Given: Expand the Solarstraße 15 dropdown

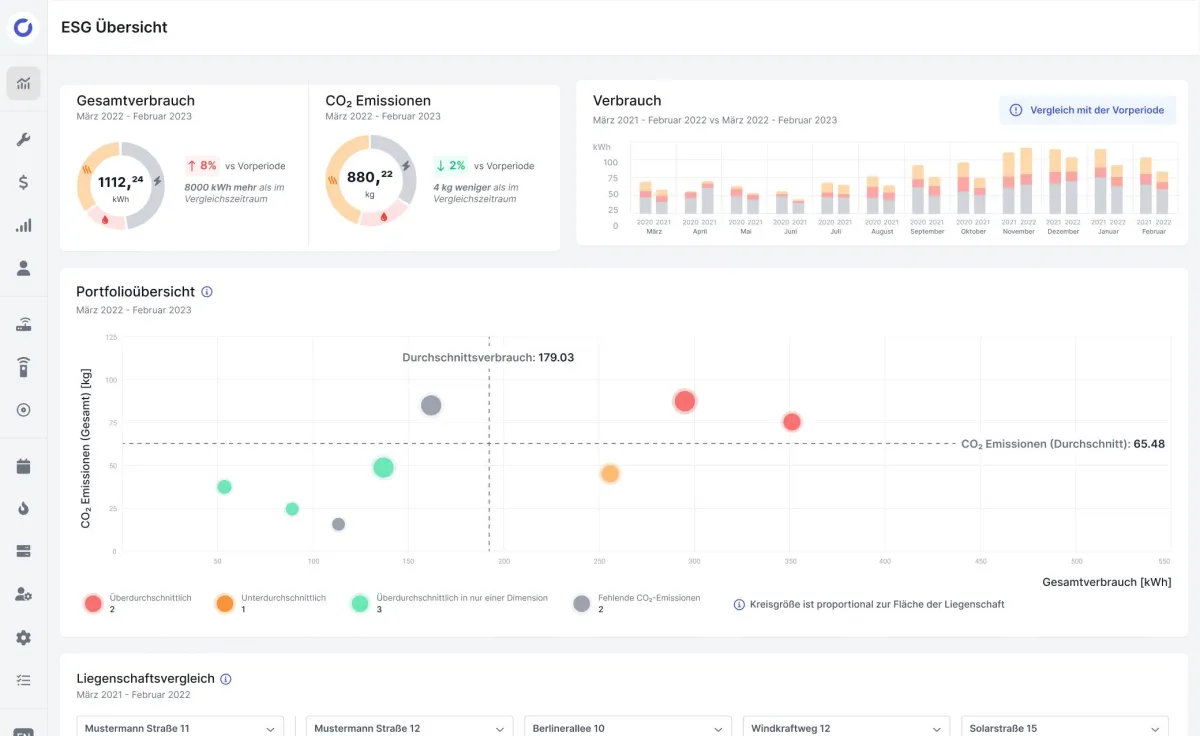Looking at the screenshot, I should click(1064, 728).
